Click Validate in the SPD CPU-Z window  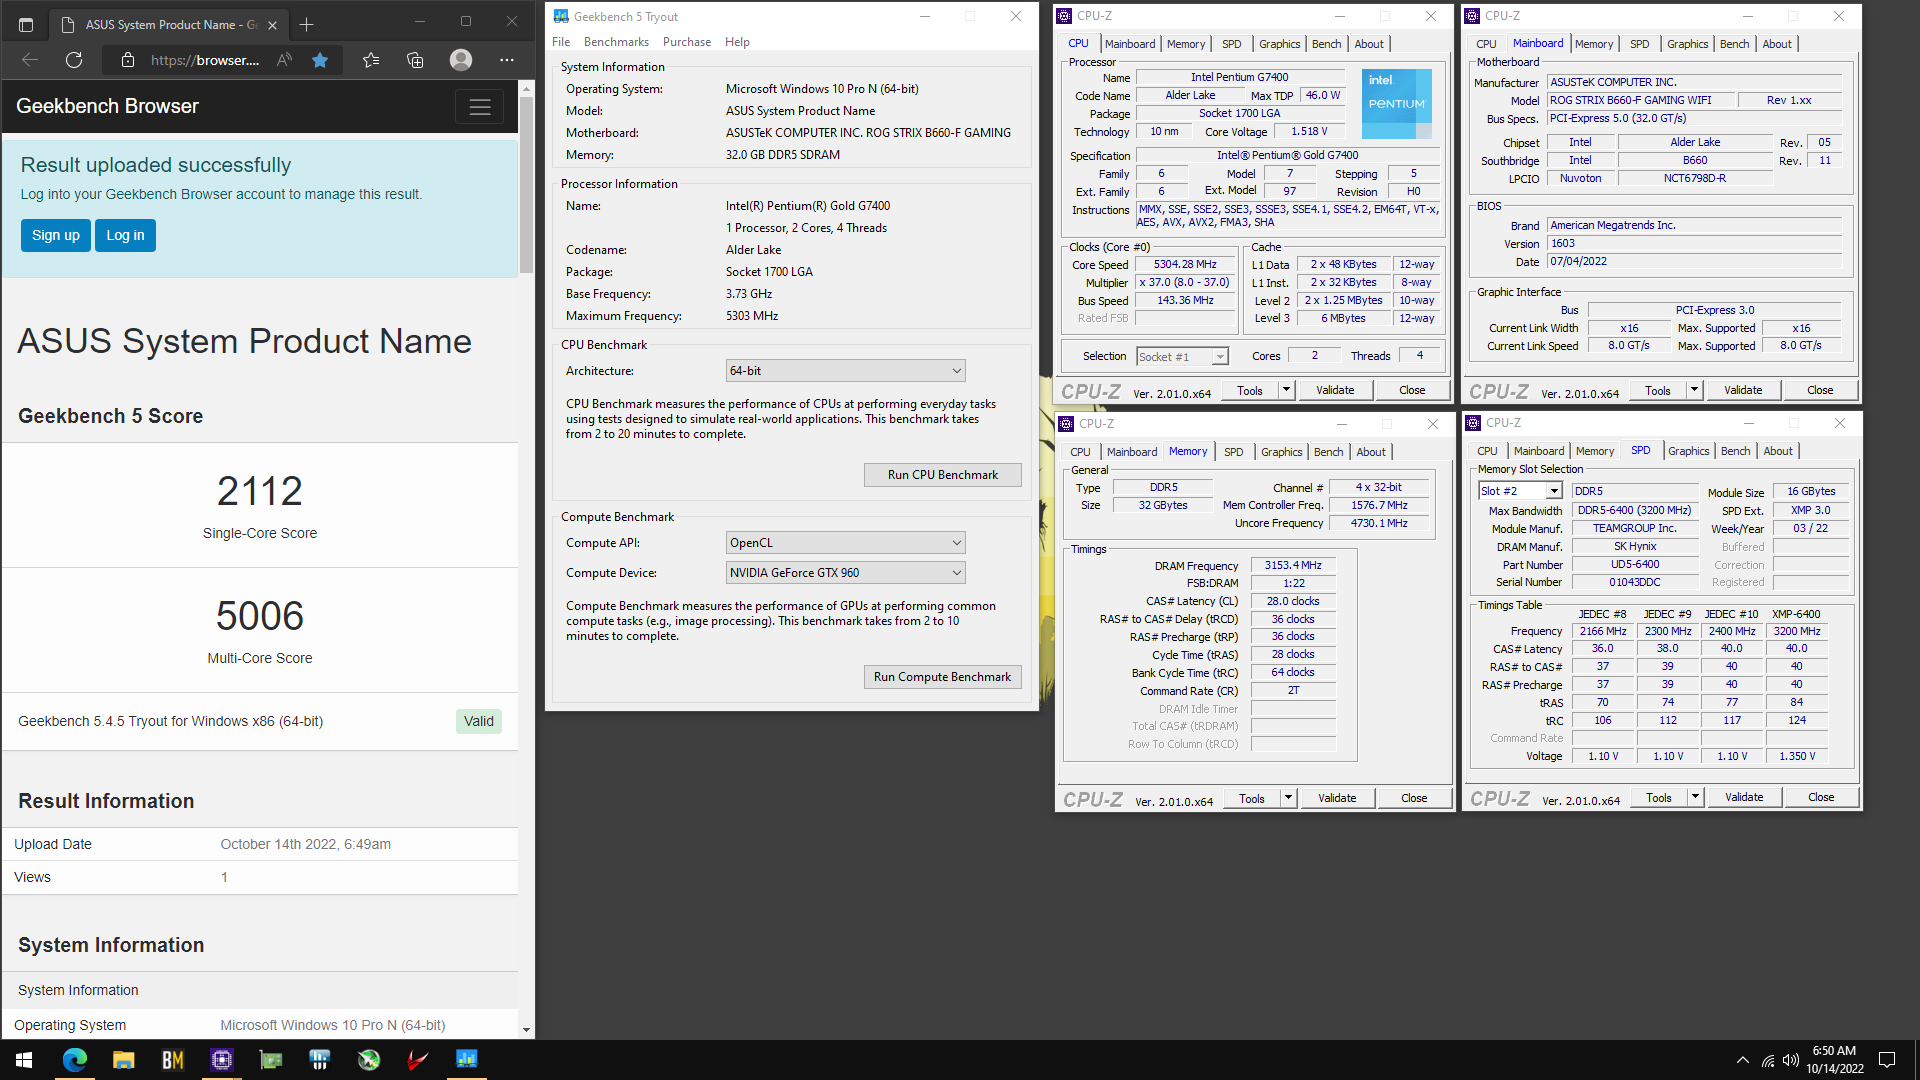(x=1744, y=797)
